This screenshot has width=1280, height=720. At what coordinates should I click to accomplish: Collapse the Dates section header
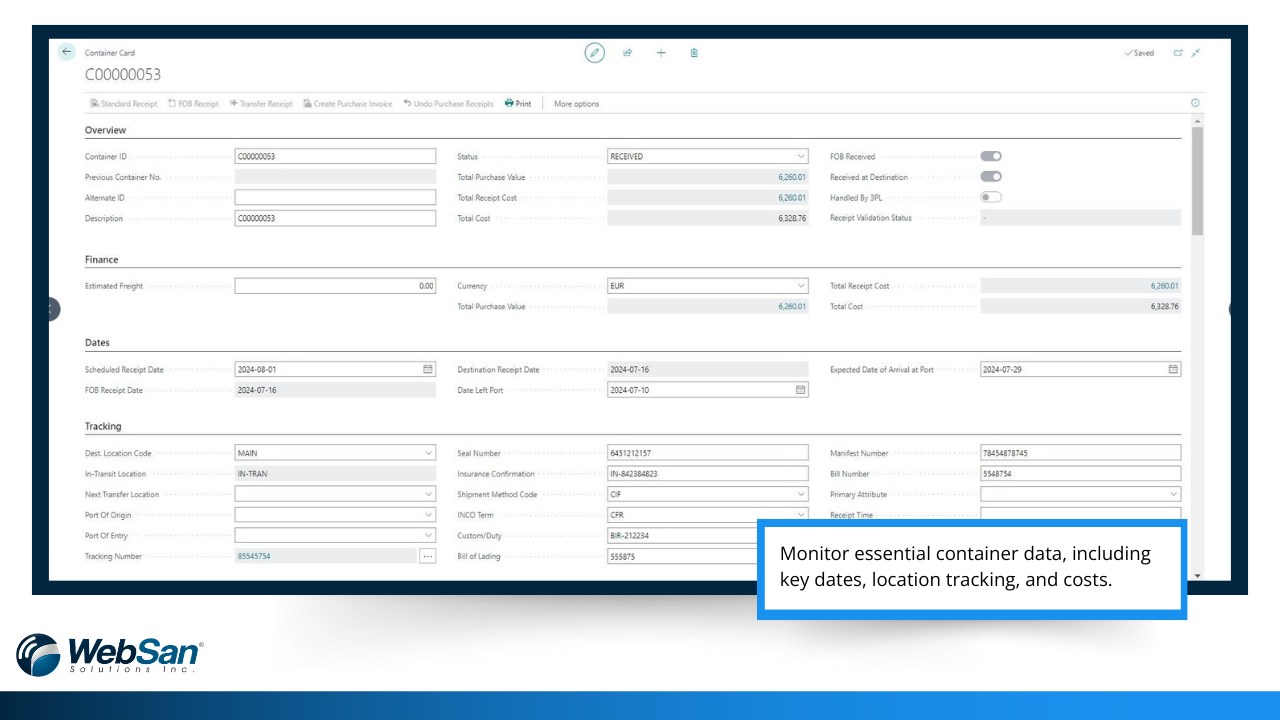97,343
